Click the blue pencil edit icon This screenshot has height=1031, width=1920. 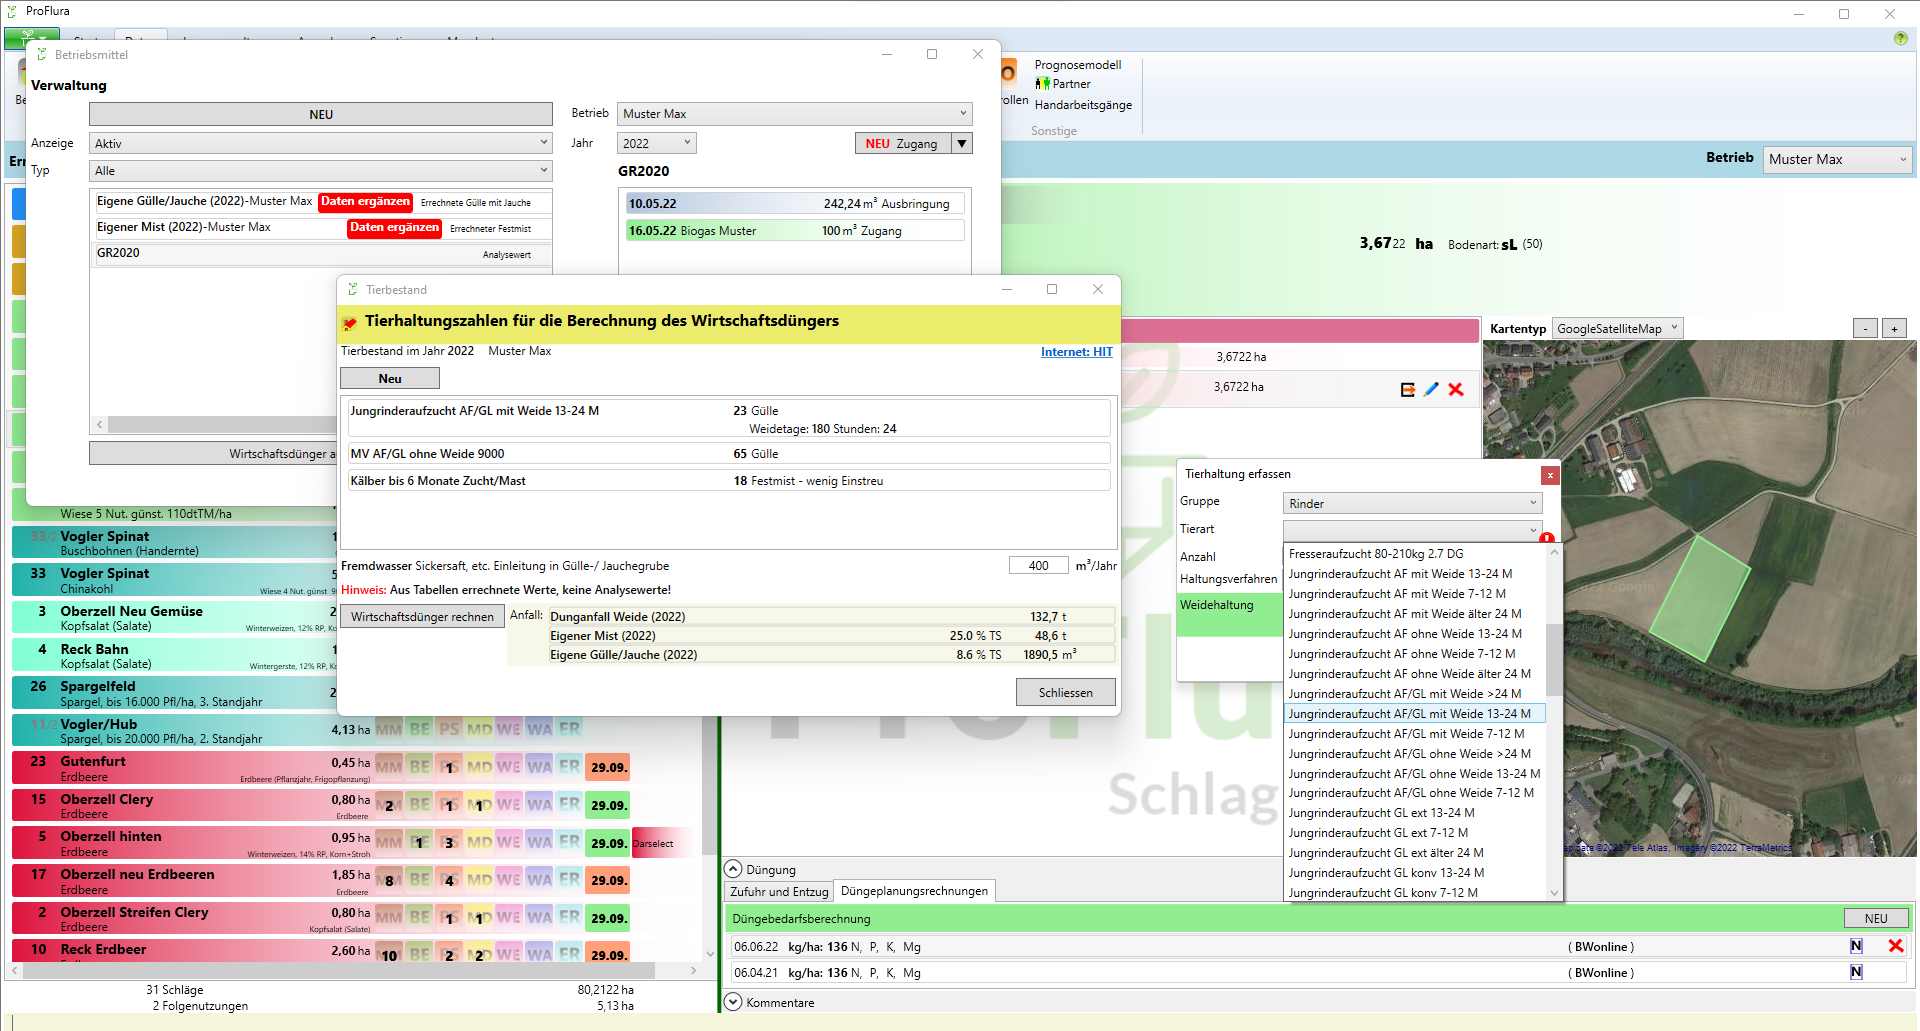[1431, 389]
